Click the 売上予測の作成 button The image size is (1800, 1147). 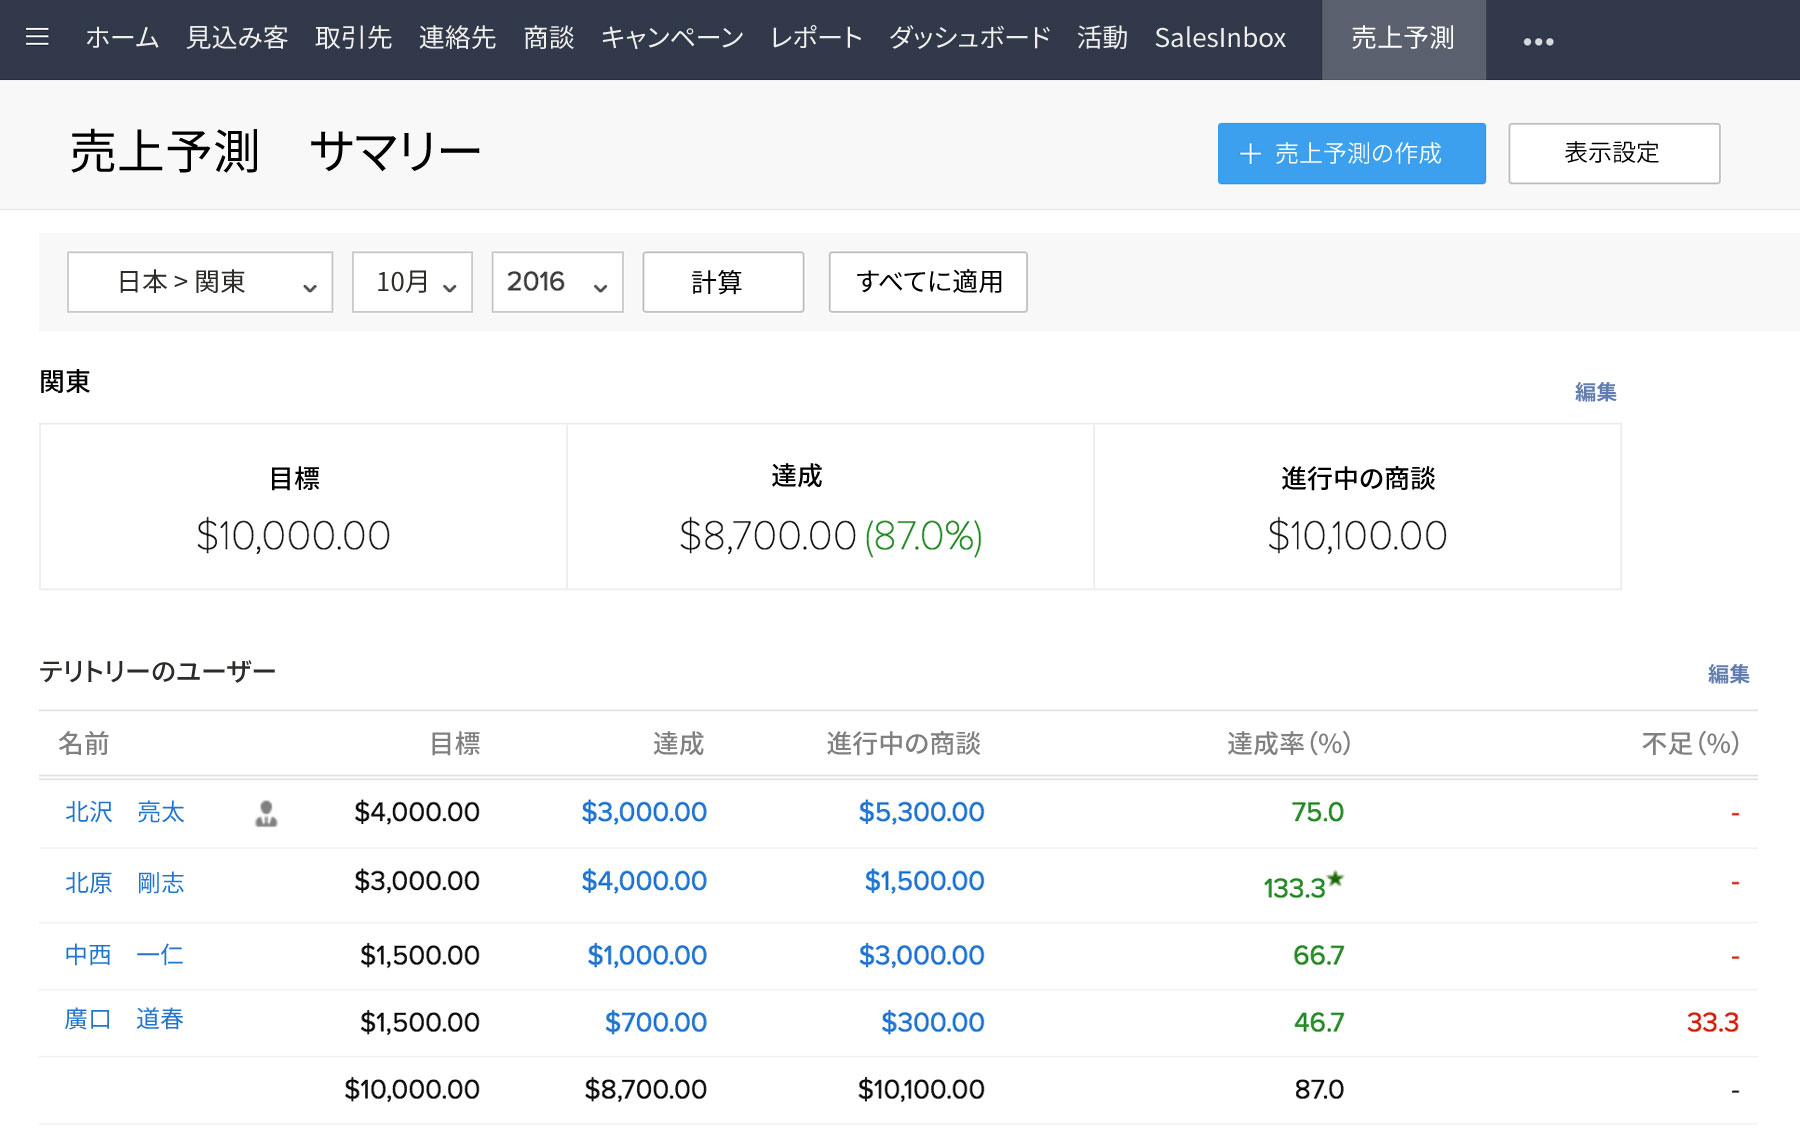click(1351, 153)
